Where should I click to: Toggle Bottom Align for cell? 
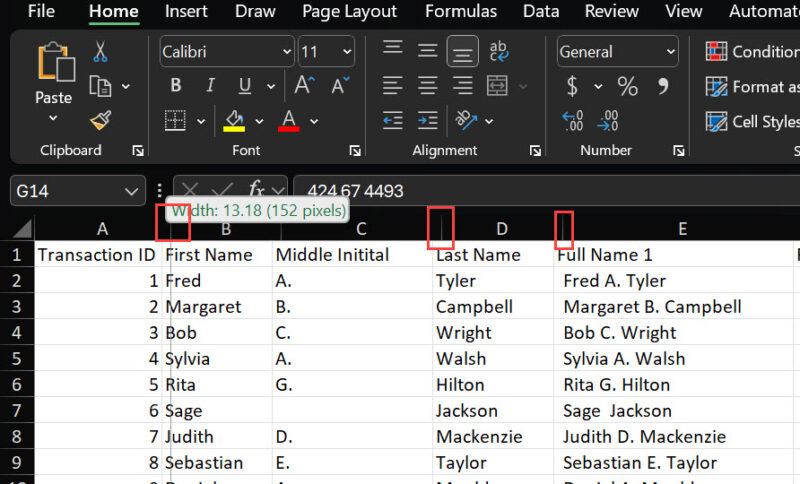462,52
